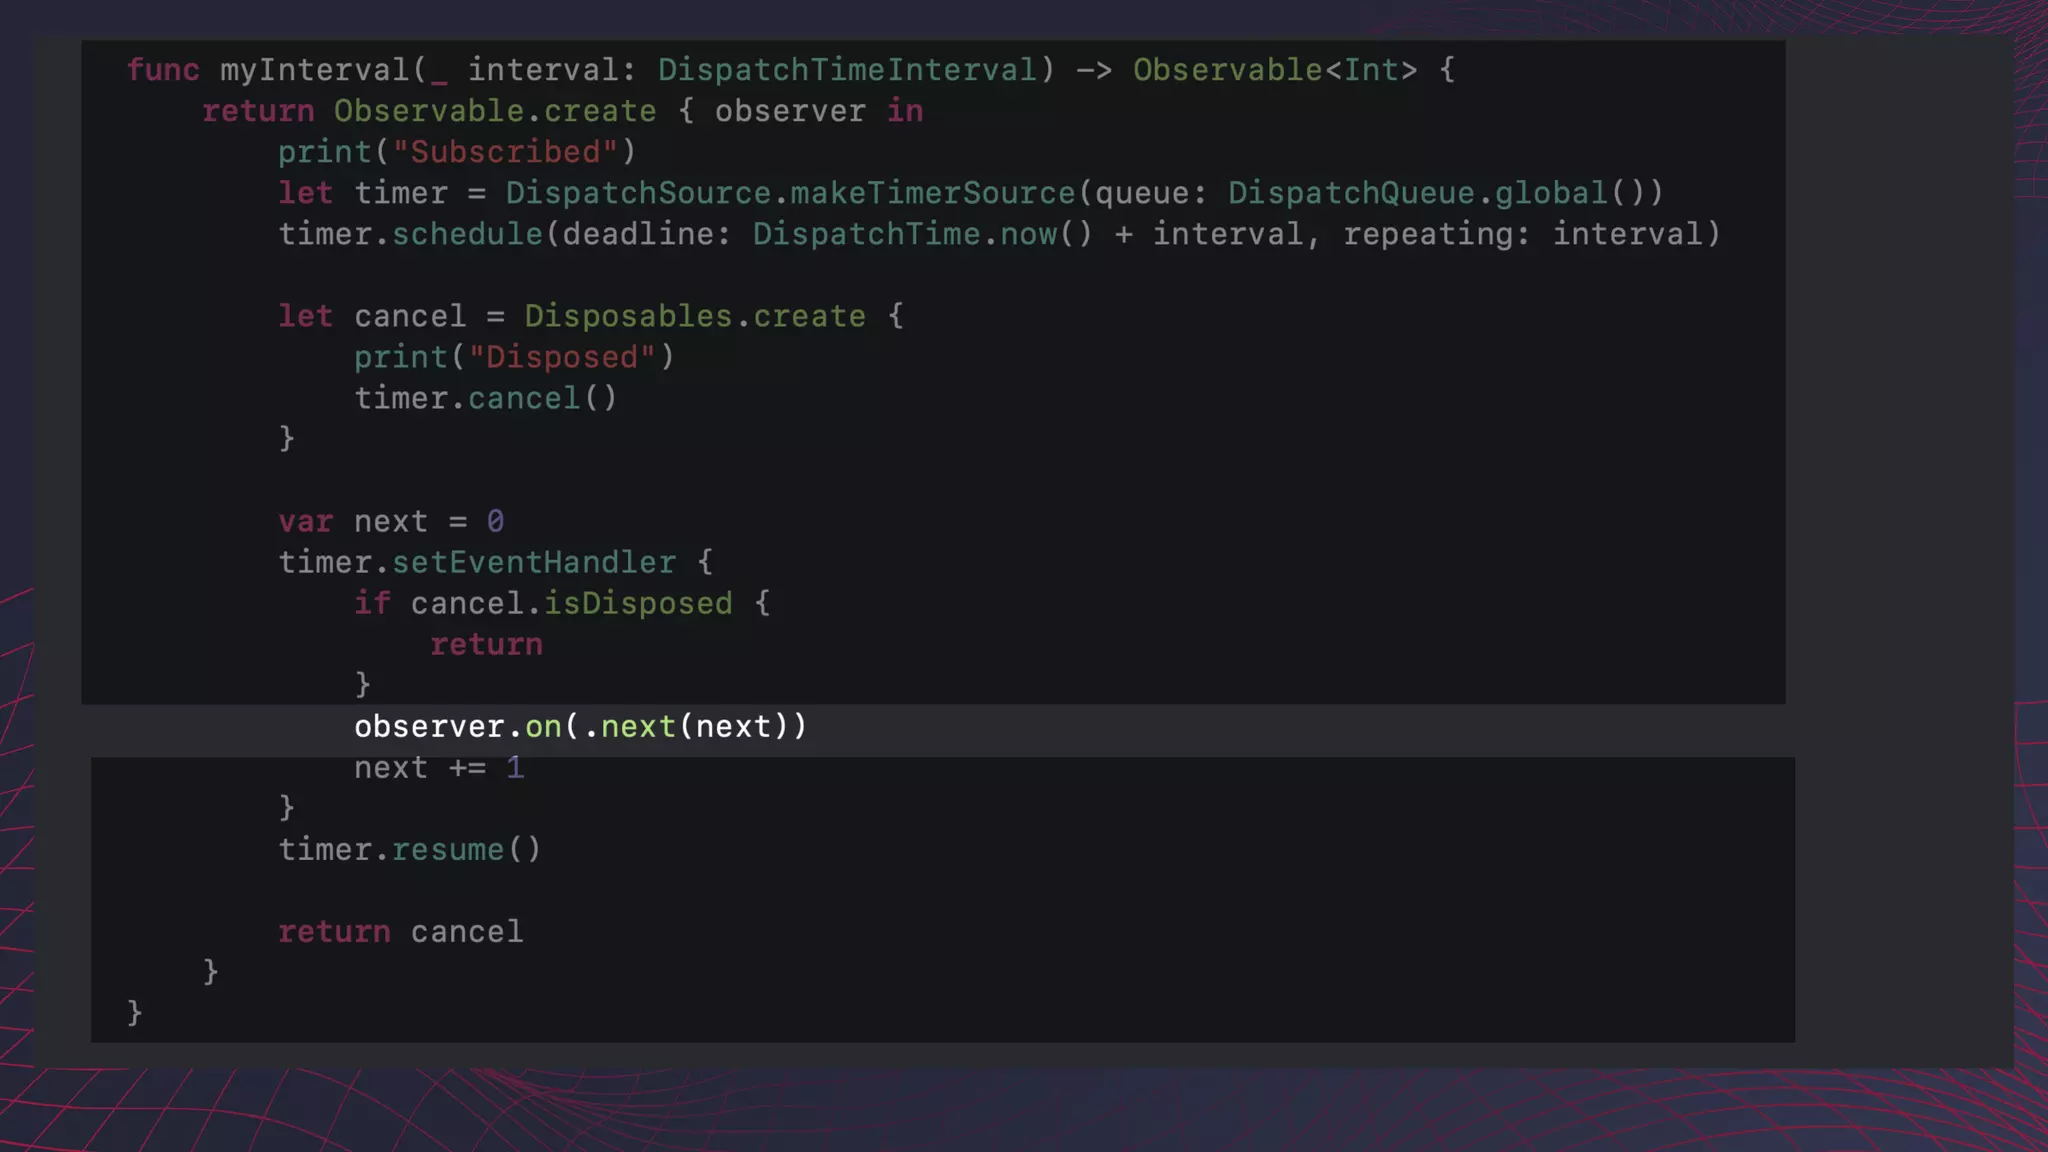Click the timer.cancel() call
2048x1152 pixels.
(x=486, y=398)
